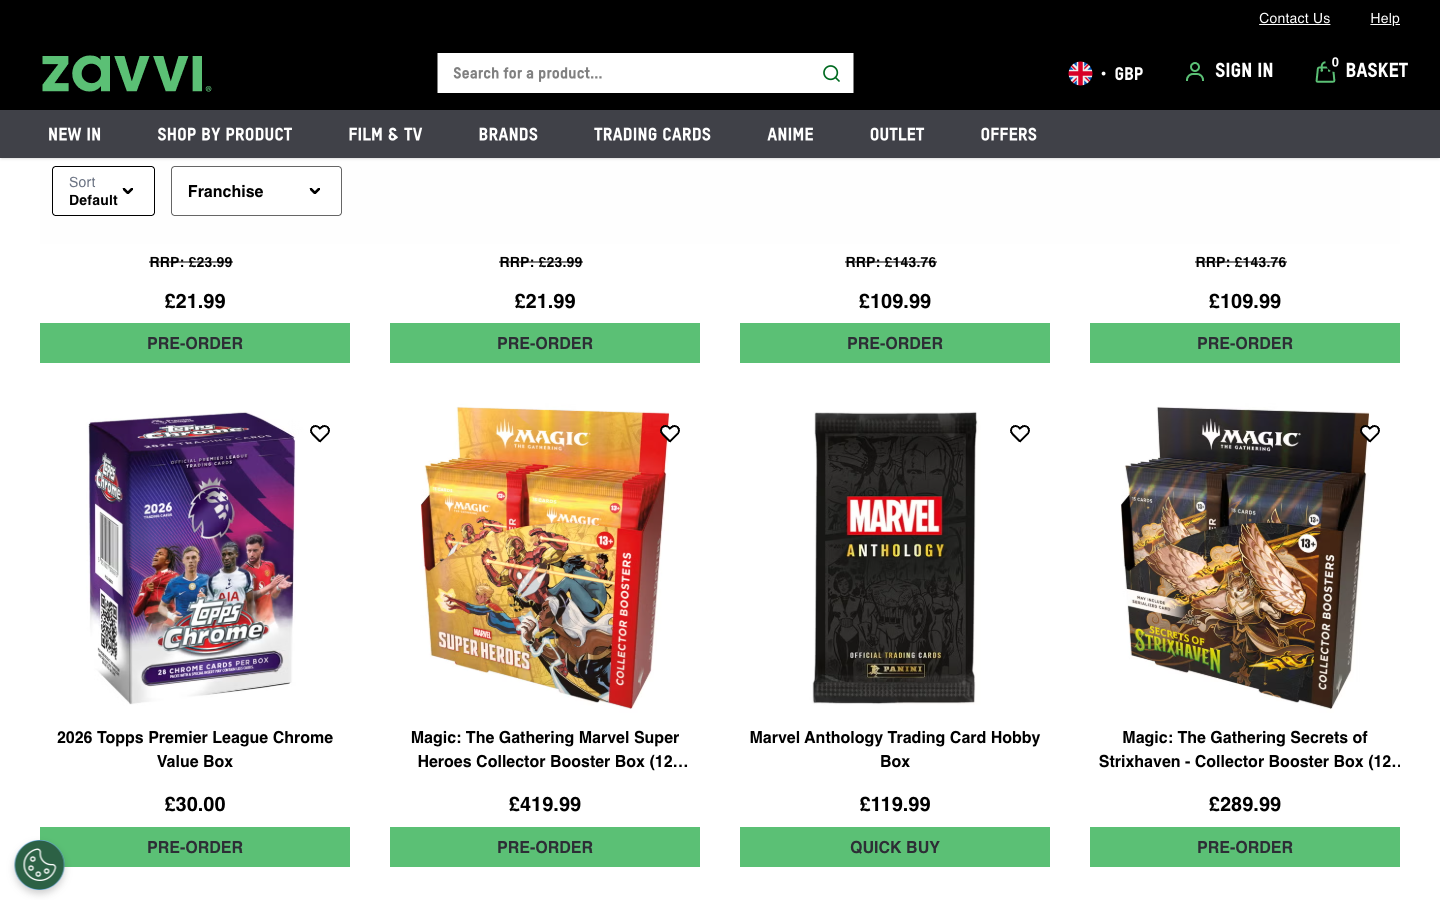Open the Sort dropdown

pyautogui.click(x=103, y=191)
